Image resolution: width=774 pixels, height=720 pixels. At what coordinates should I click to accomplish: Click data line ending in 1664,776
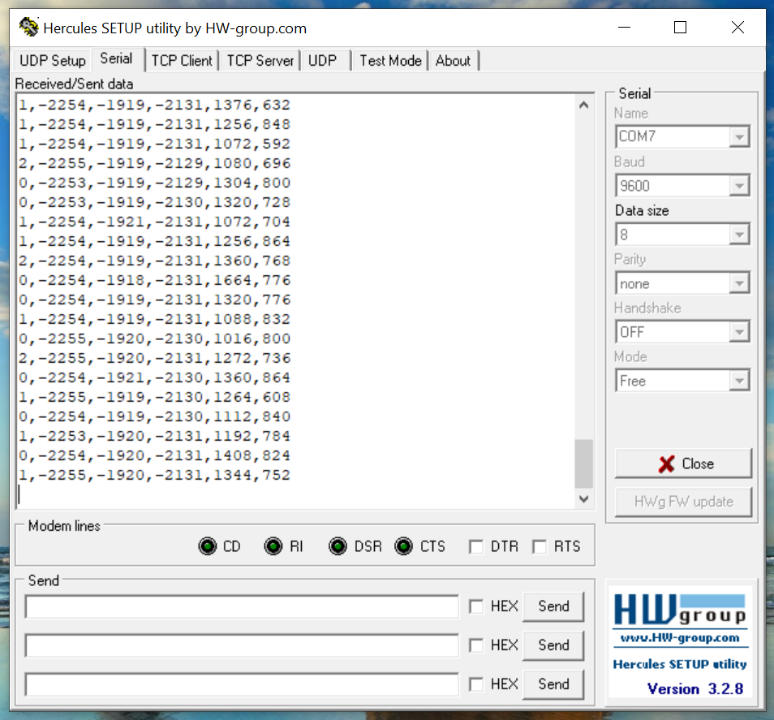155,280
